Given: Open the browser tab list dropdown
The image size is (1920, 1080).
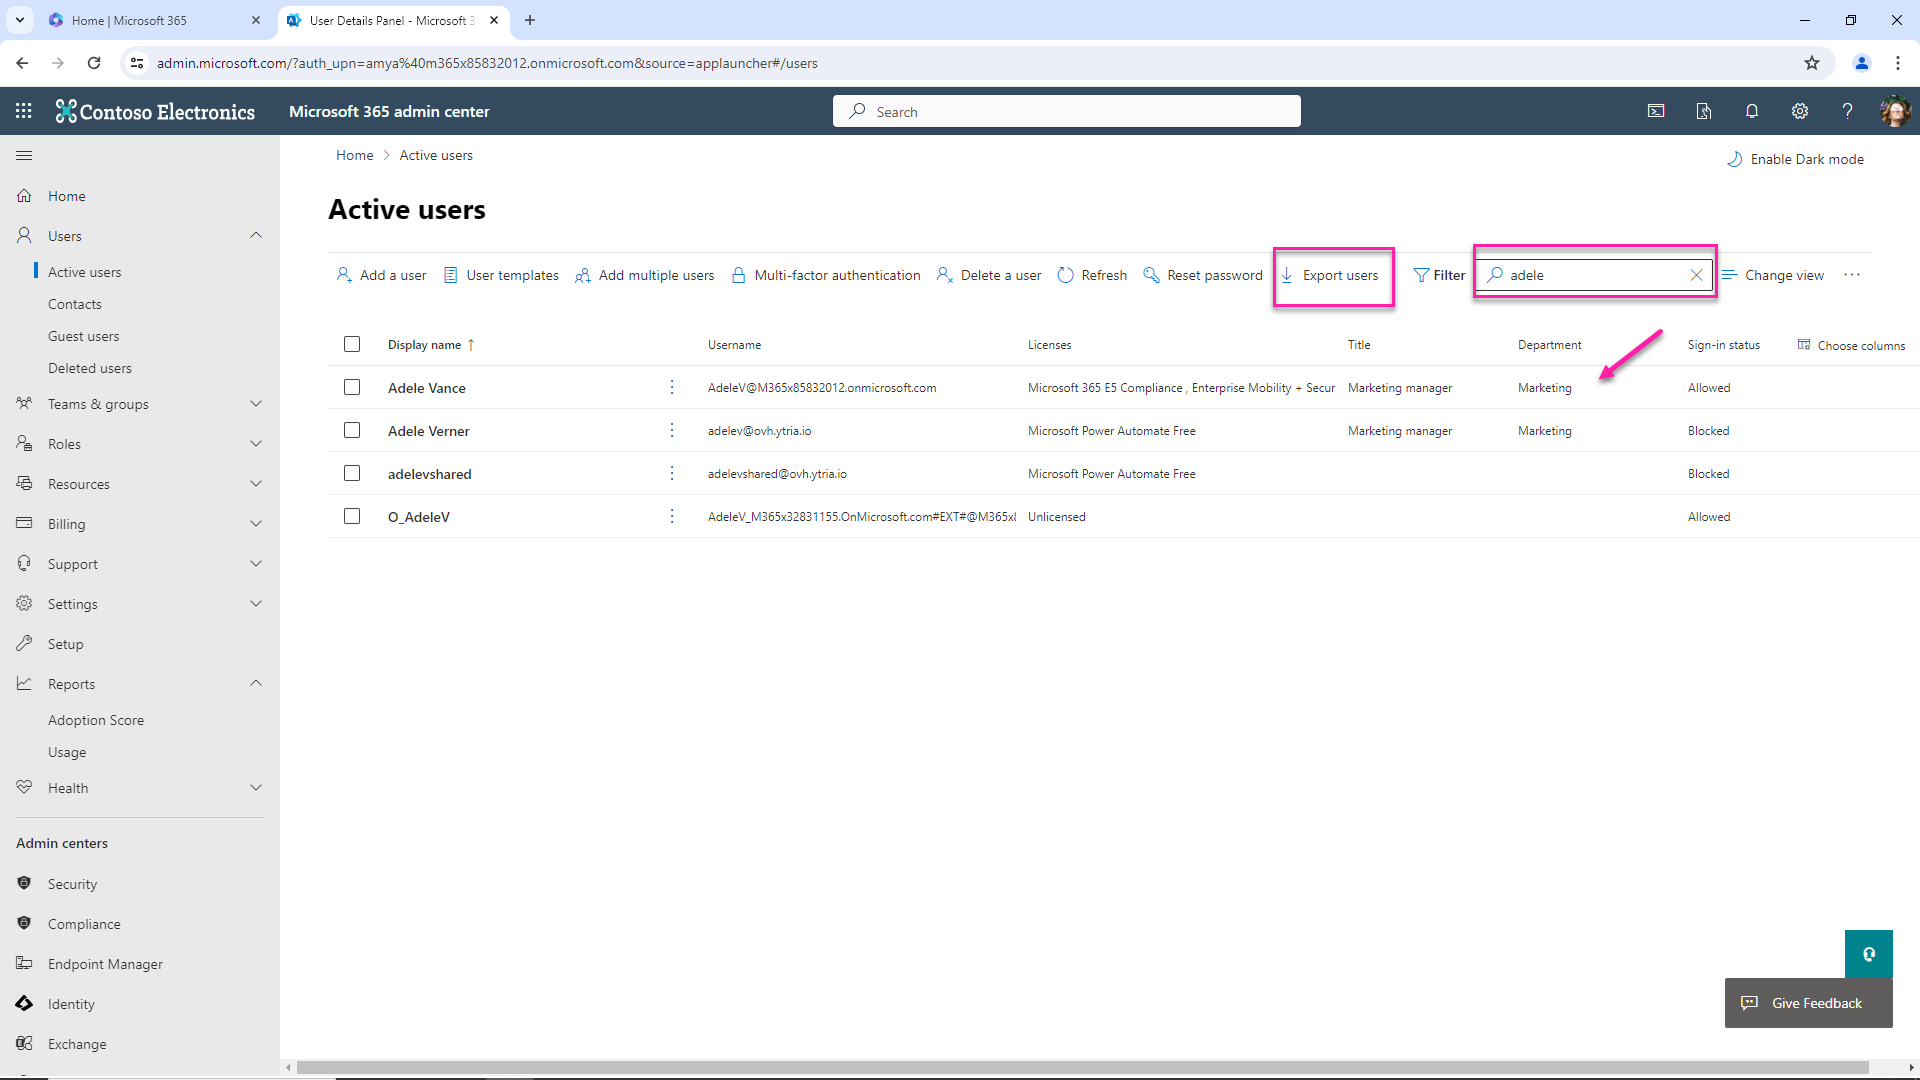Looking at the screenshot, I should coord(20,20).
